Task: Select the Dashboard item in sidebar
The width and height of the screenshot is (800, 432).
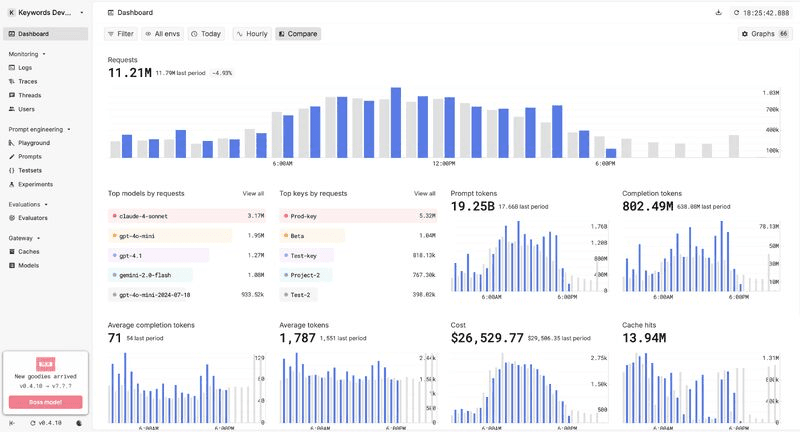Action: 33,34
